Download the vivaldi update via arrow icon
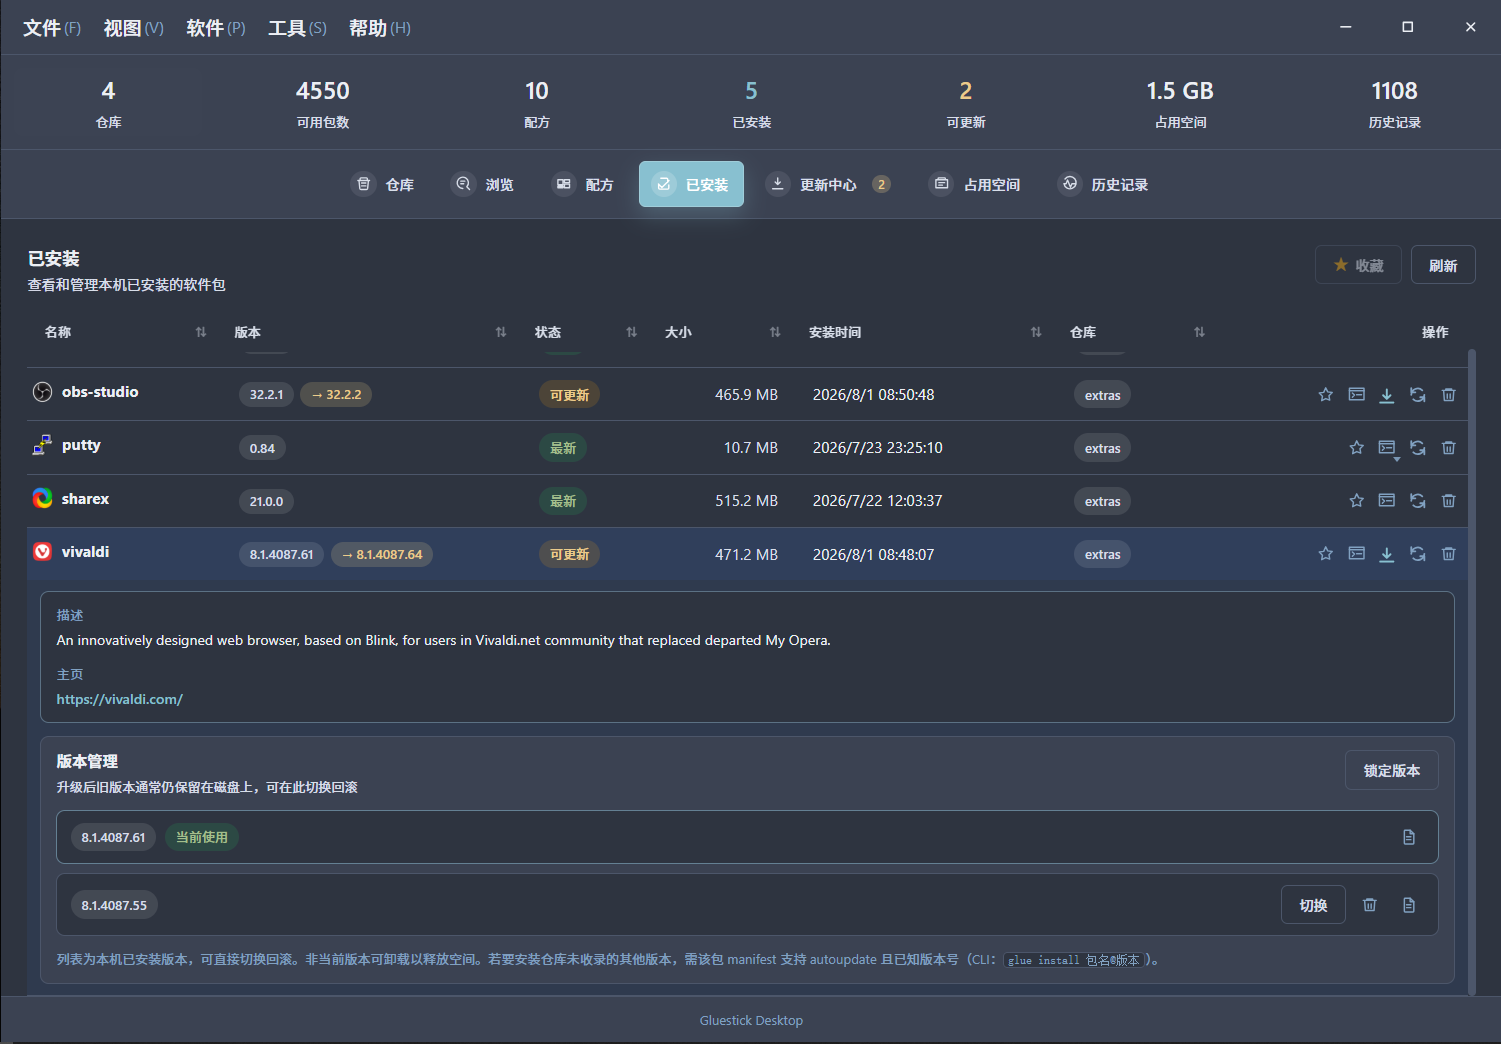This screenshot has width=1501, height=1044. click(x=1387, y=554)
